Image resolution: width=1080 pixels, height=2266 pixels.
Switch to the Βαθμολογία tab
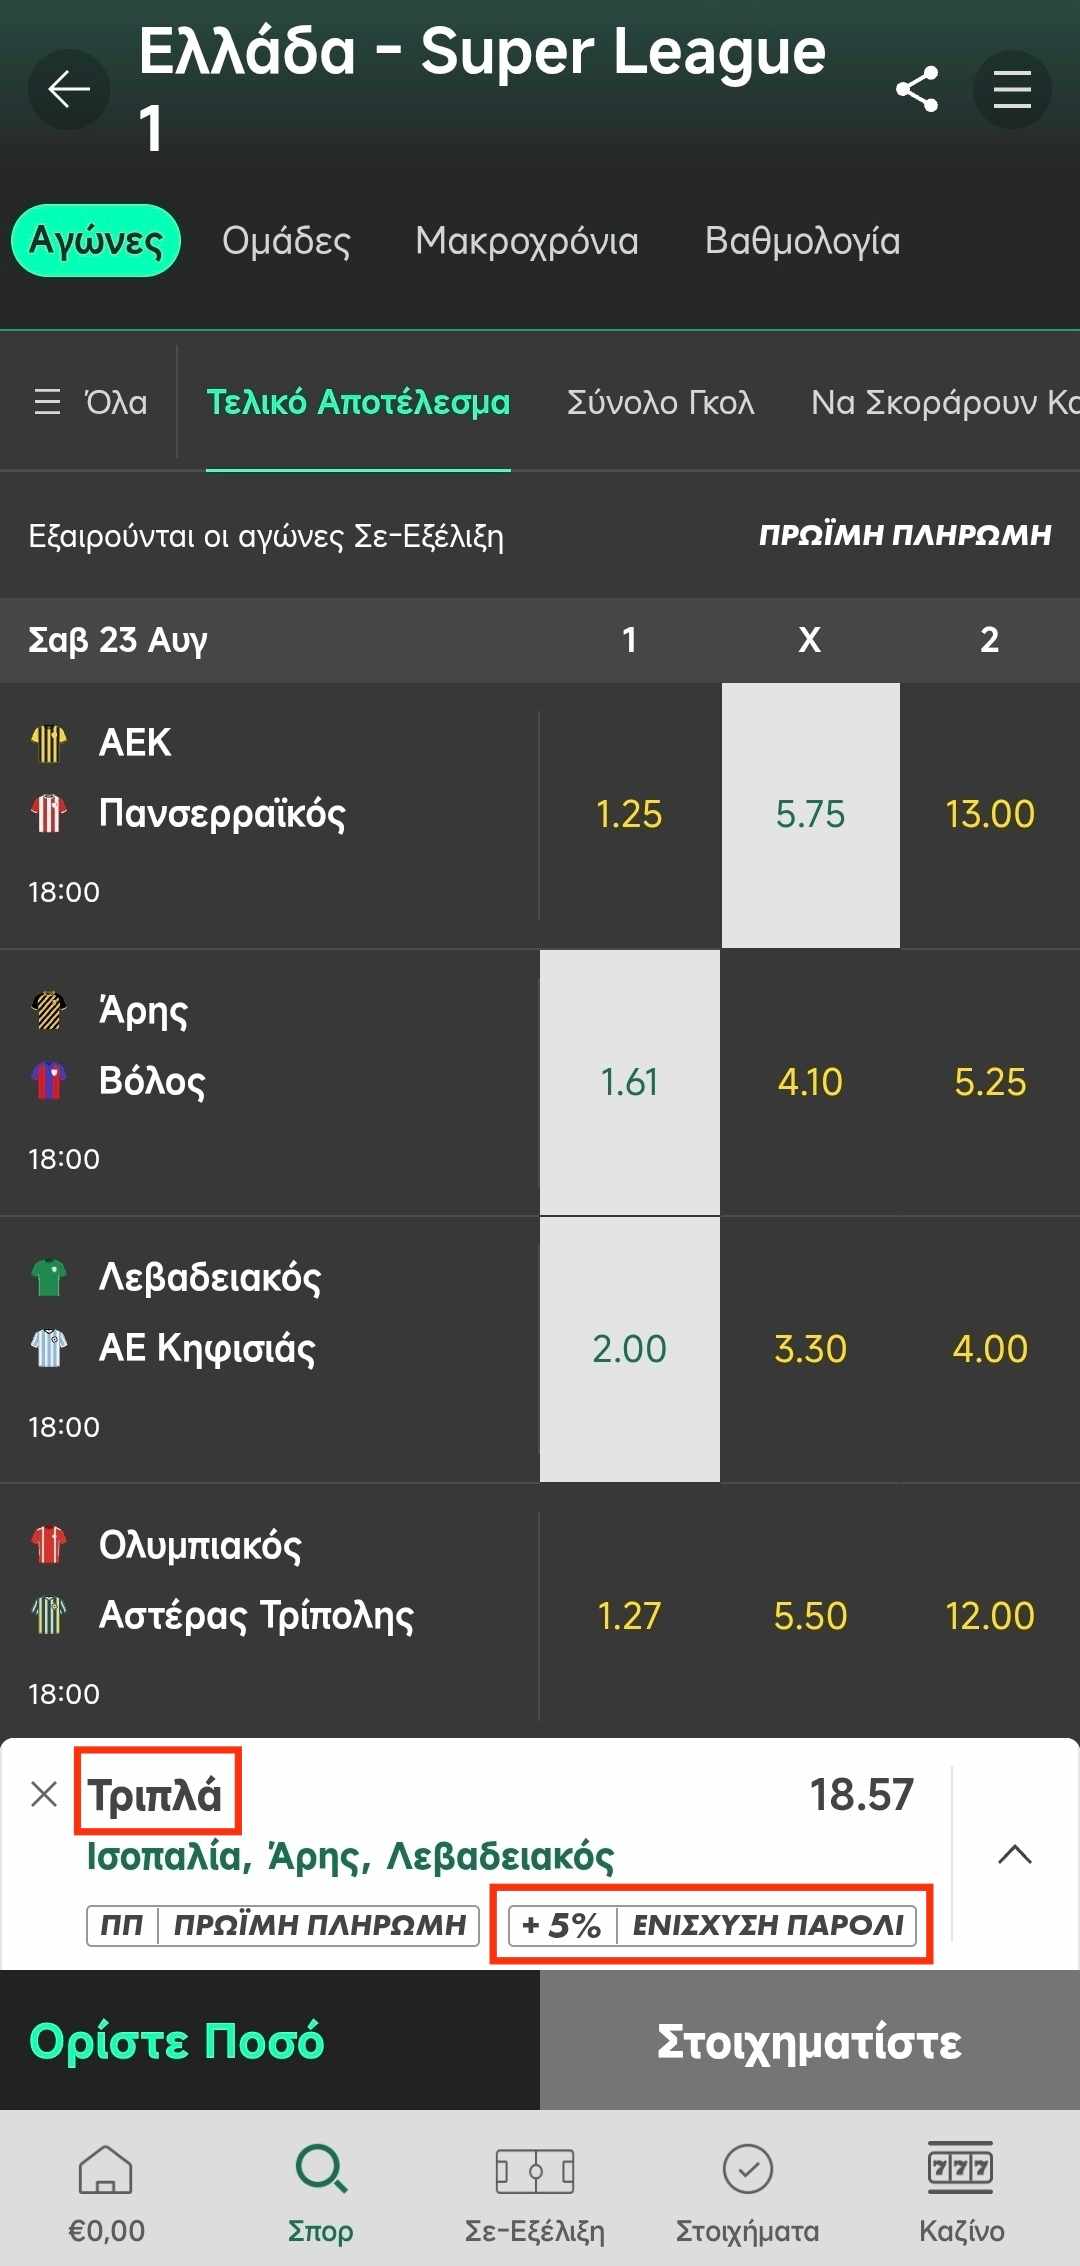coord(802,241)
